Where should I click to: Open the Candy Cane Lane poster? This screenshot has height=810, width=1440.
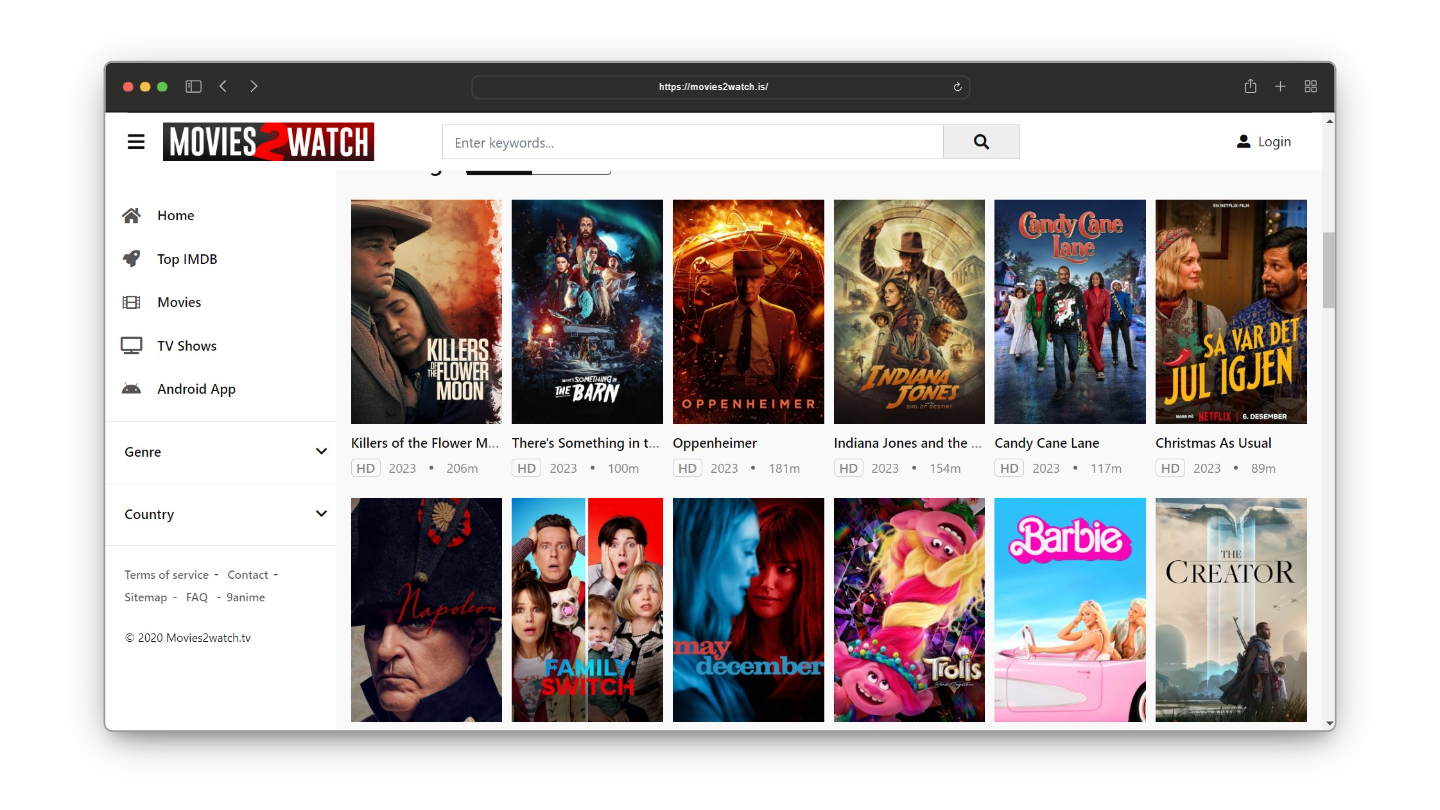pos(1070,312)
